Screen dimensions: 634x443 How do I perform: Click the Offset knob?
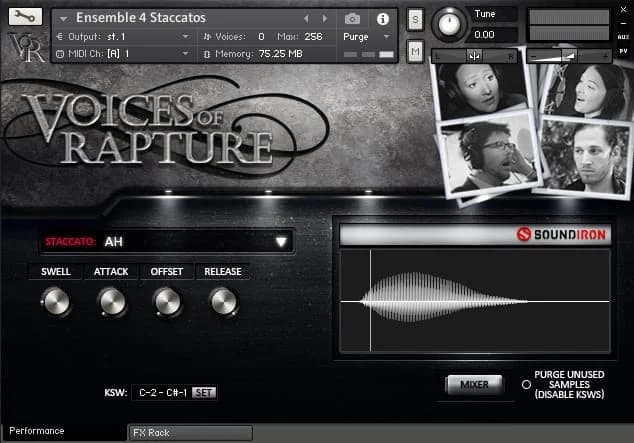[167, 302]
